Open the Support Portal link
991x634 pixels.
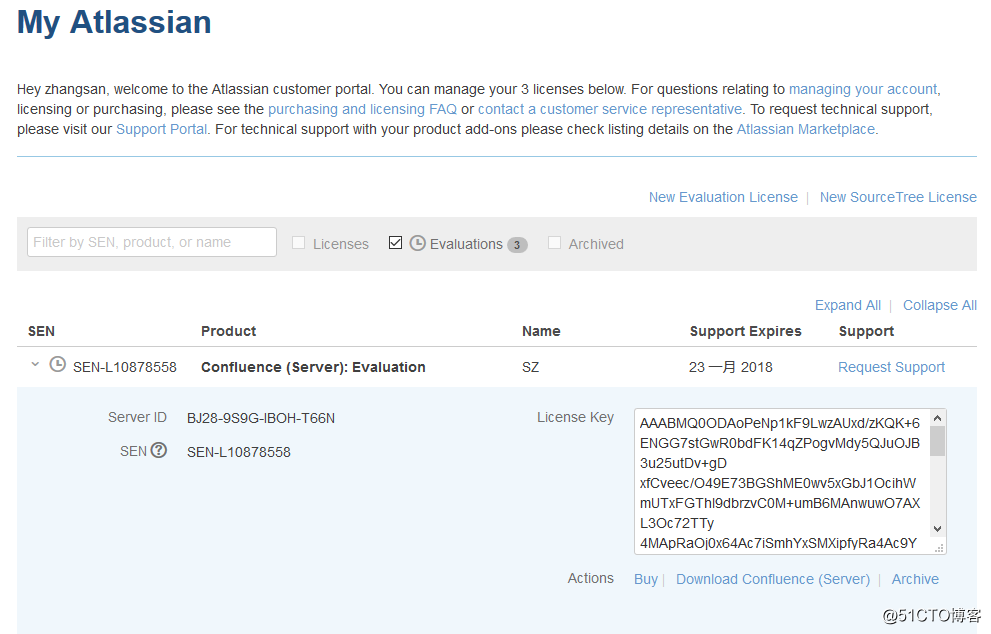coord(161,130)
